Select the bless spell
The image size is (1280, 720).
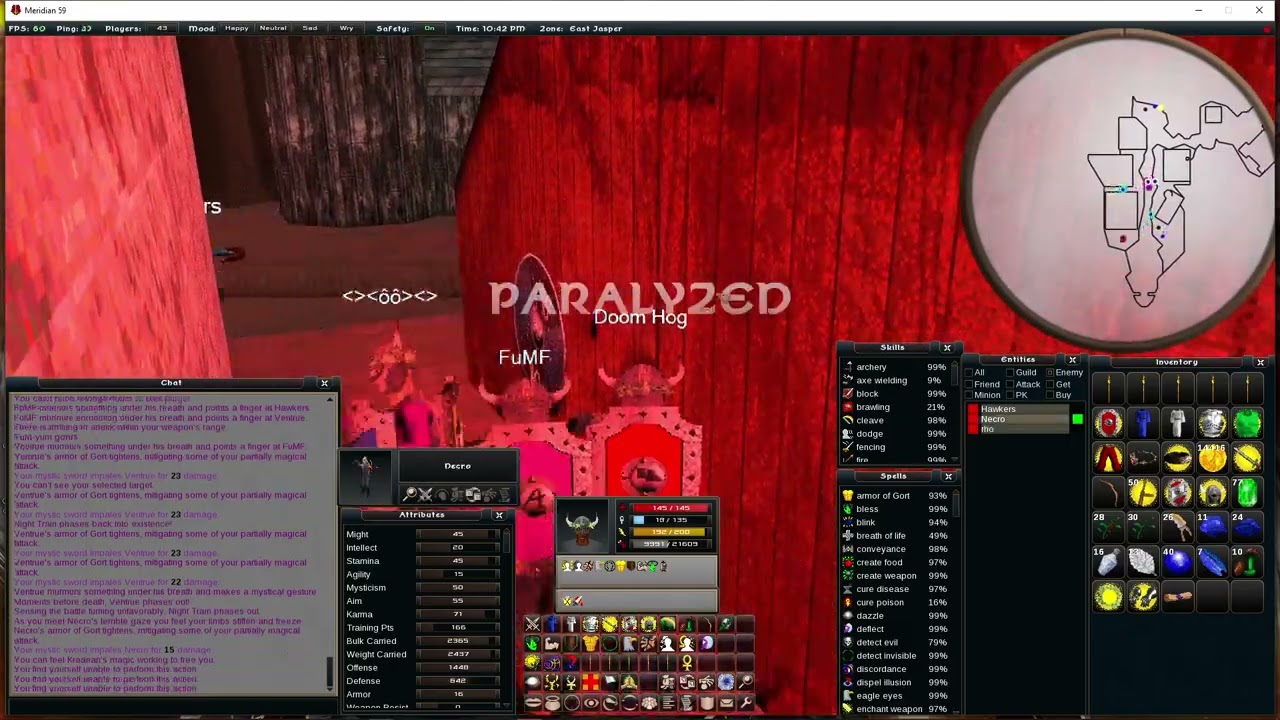coord(896,509)
